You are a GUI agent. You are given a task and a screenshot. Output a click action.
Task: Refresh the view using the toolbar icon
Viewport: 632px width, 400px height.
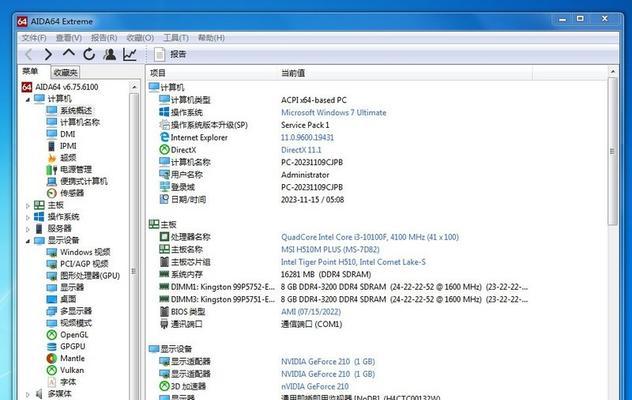[x=89, y=54]
